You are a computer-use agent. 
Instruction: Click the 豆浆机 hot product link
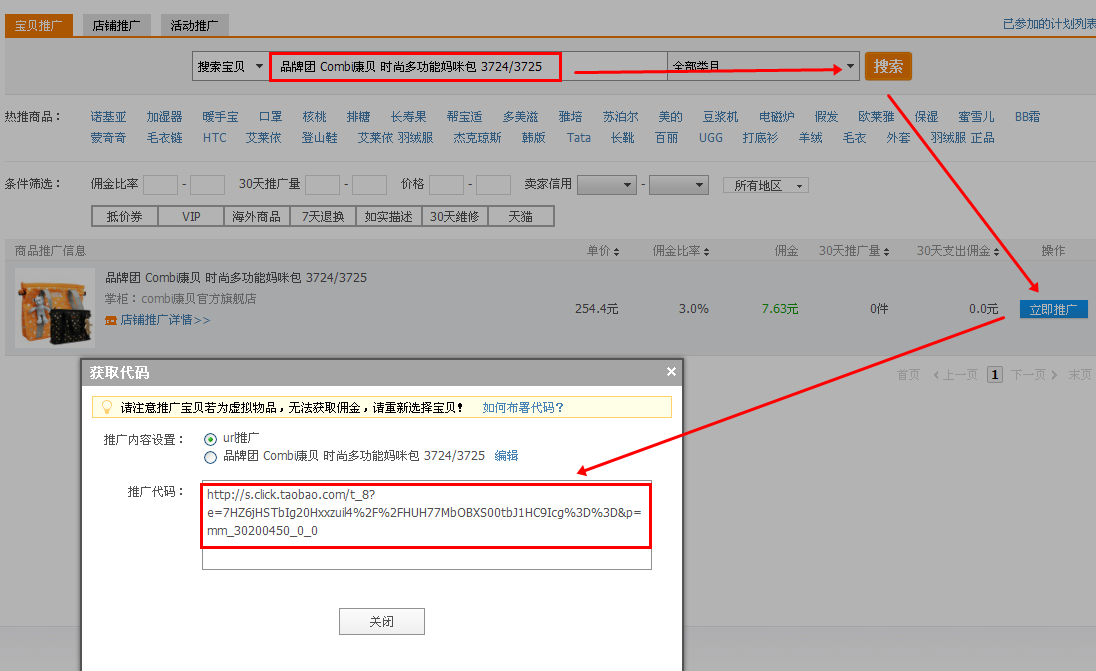click(721, 117)
